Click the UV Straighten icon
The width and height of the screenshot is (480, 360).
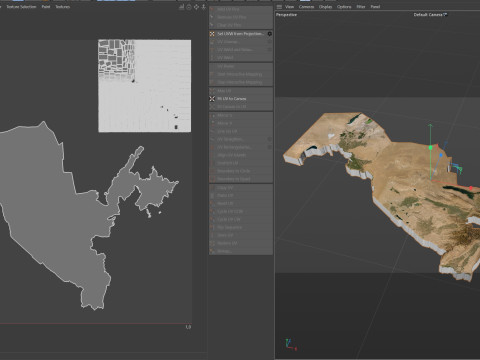coord(212,139)
